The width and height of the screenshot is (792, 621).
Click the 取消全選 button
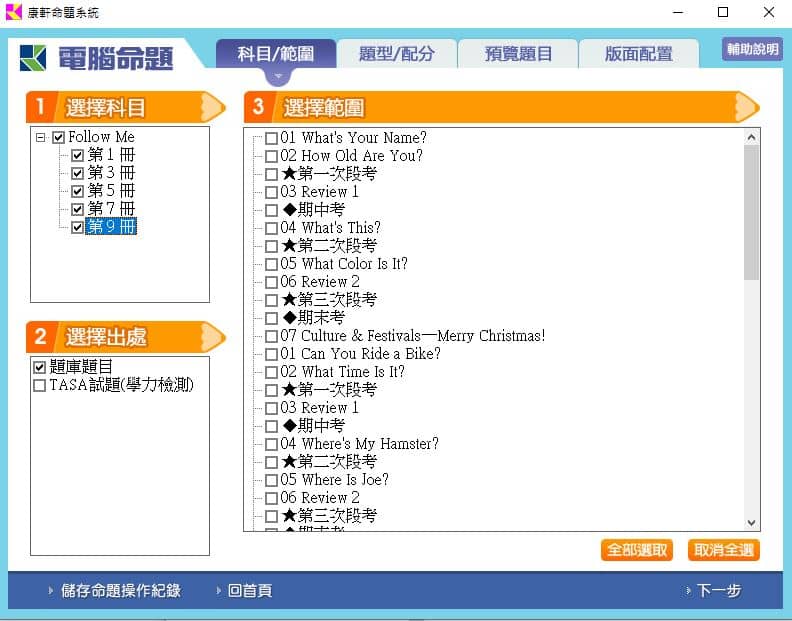723,550
